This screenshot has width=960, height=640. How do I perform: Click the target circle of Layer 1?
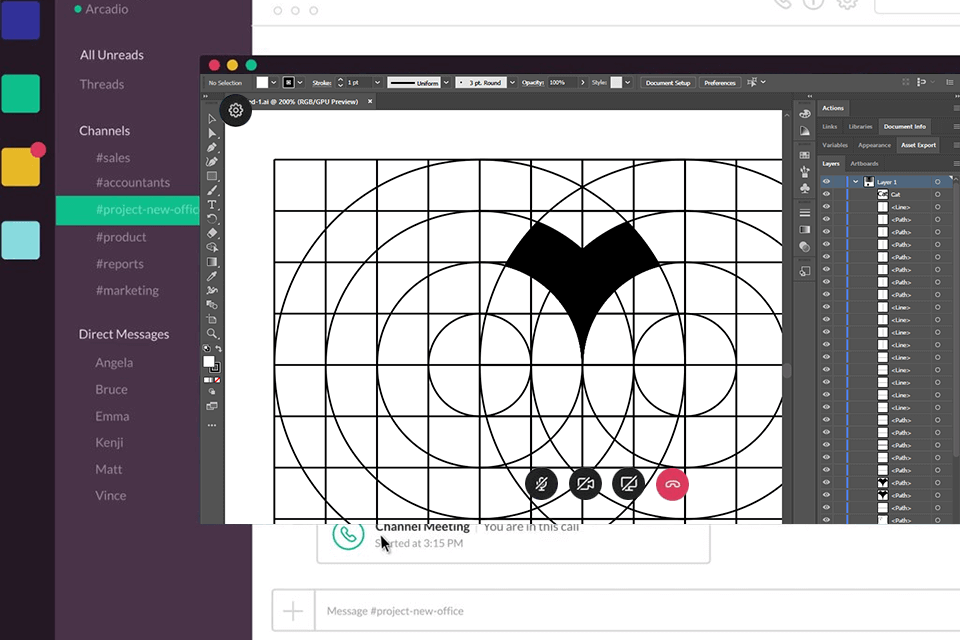pos(937,182)
